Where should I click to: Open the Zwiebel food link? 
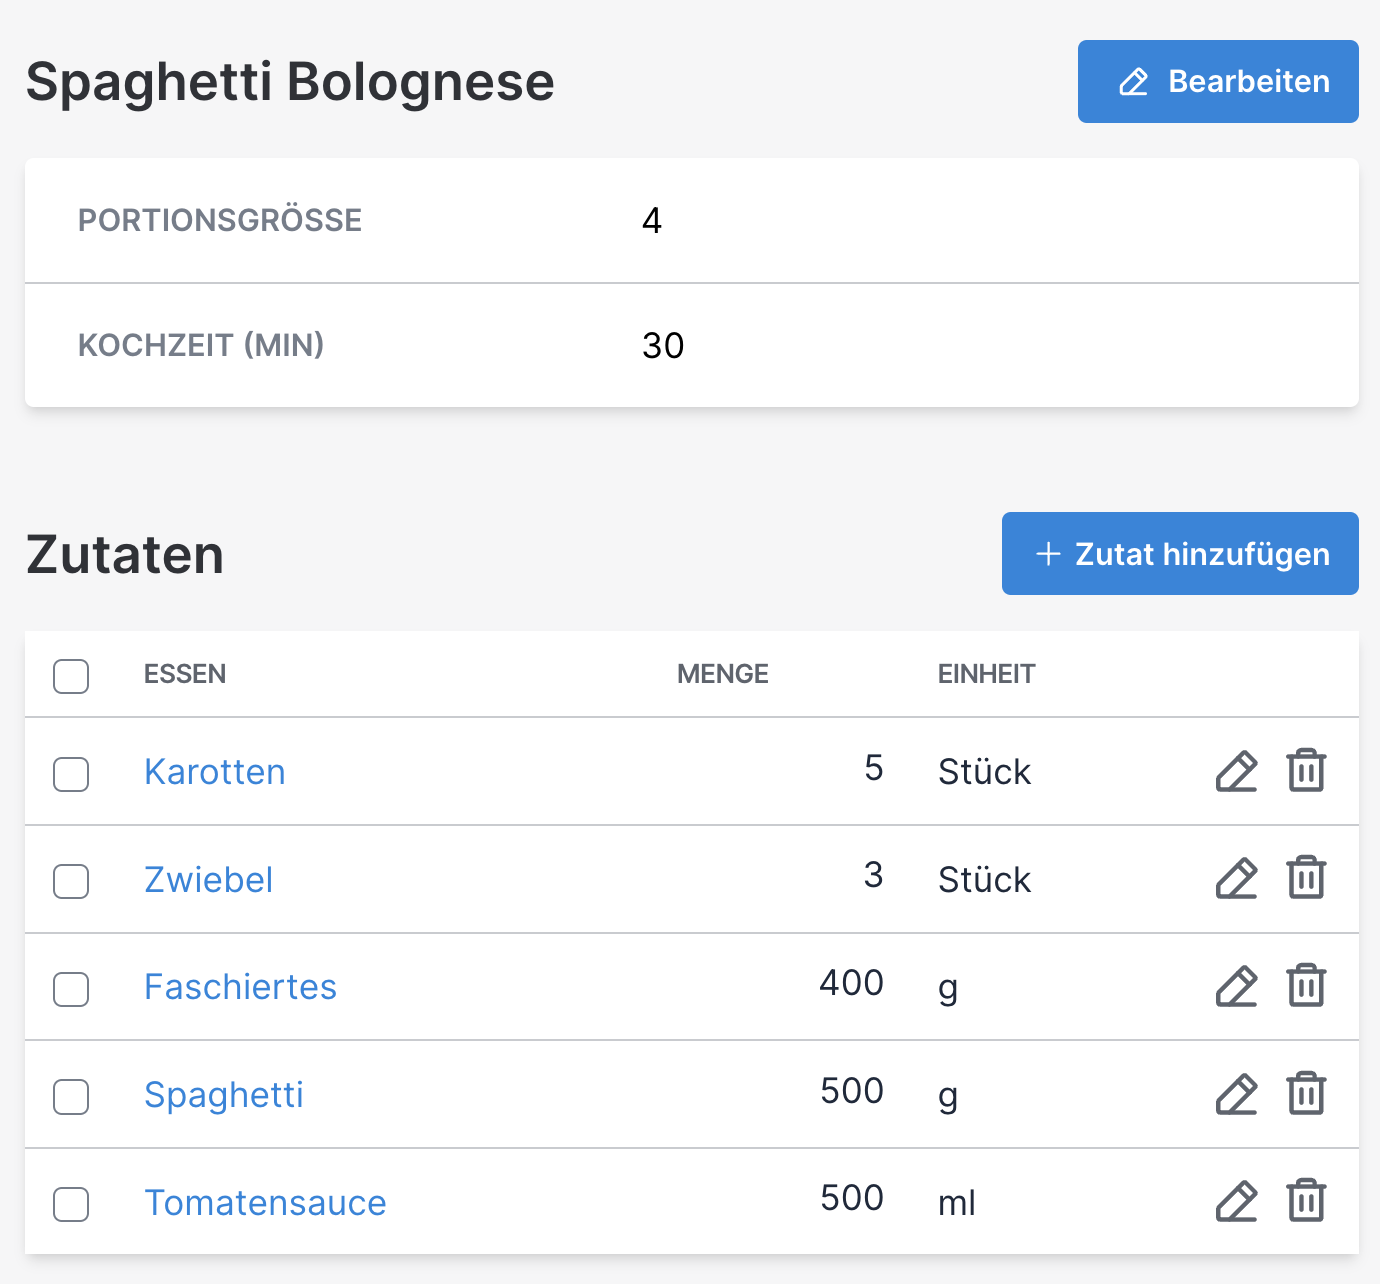pyautogui.click(x=208, y=880)
